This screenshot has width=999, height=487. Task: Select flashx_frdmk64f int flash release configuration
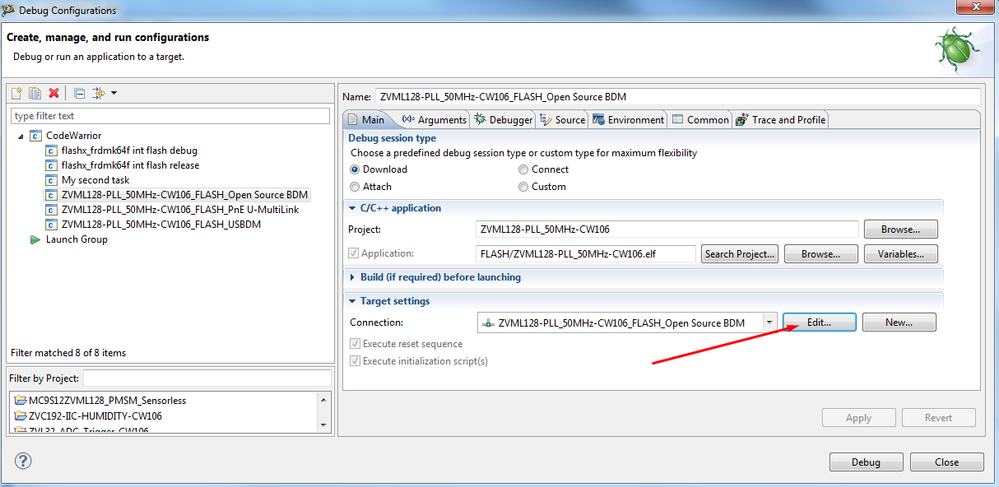130,165
